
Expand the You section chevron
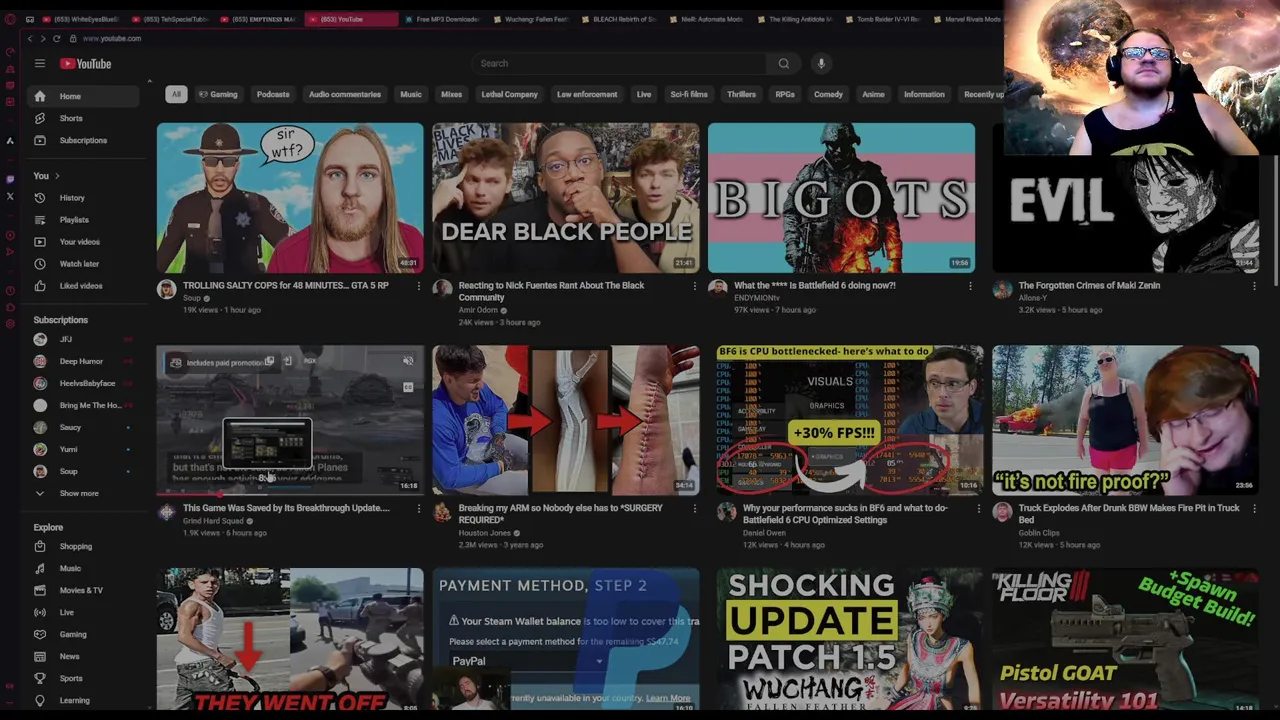point(58,176)
